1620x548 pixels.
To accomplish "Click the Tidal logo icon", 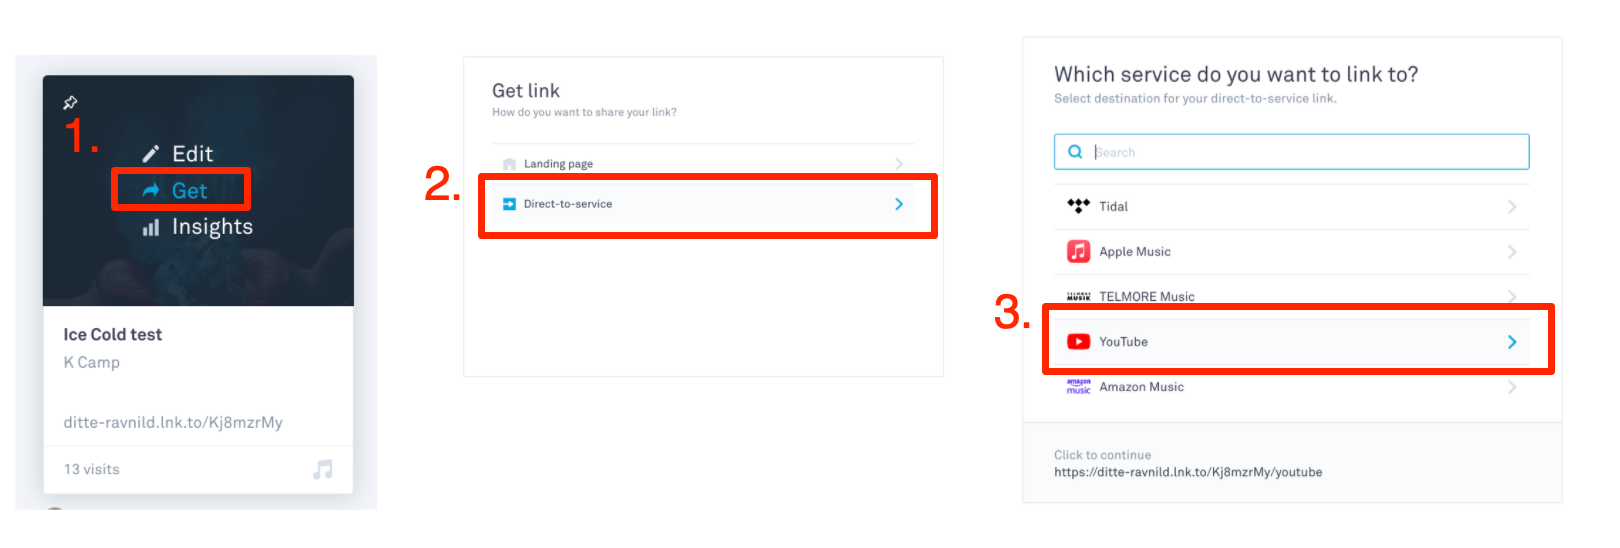I will [1078, 206].
